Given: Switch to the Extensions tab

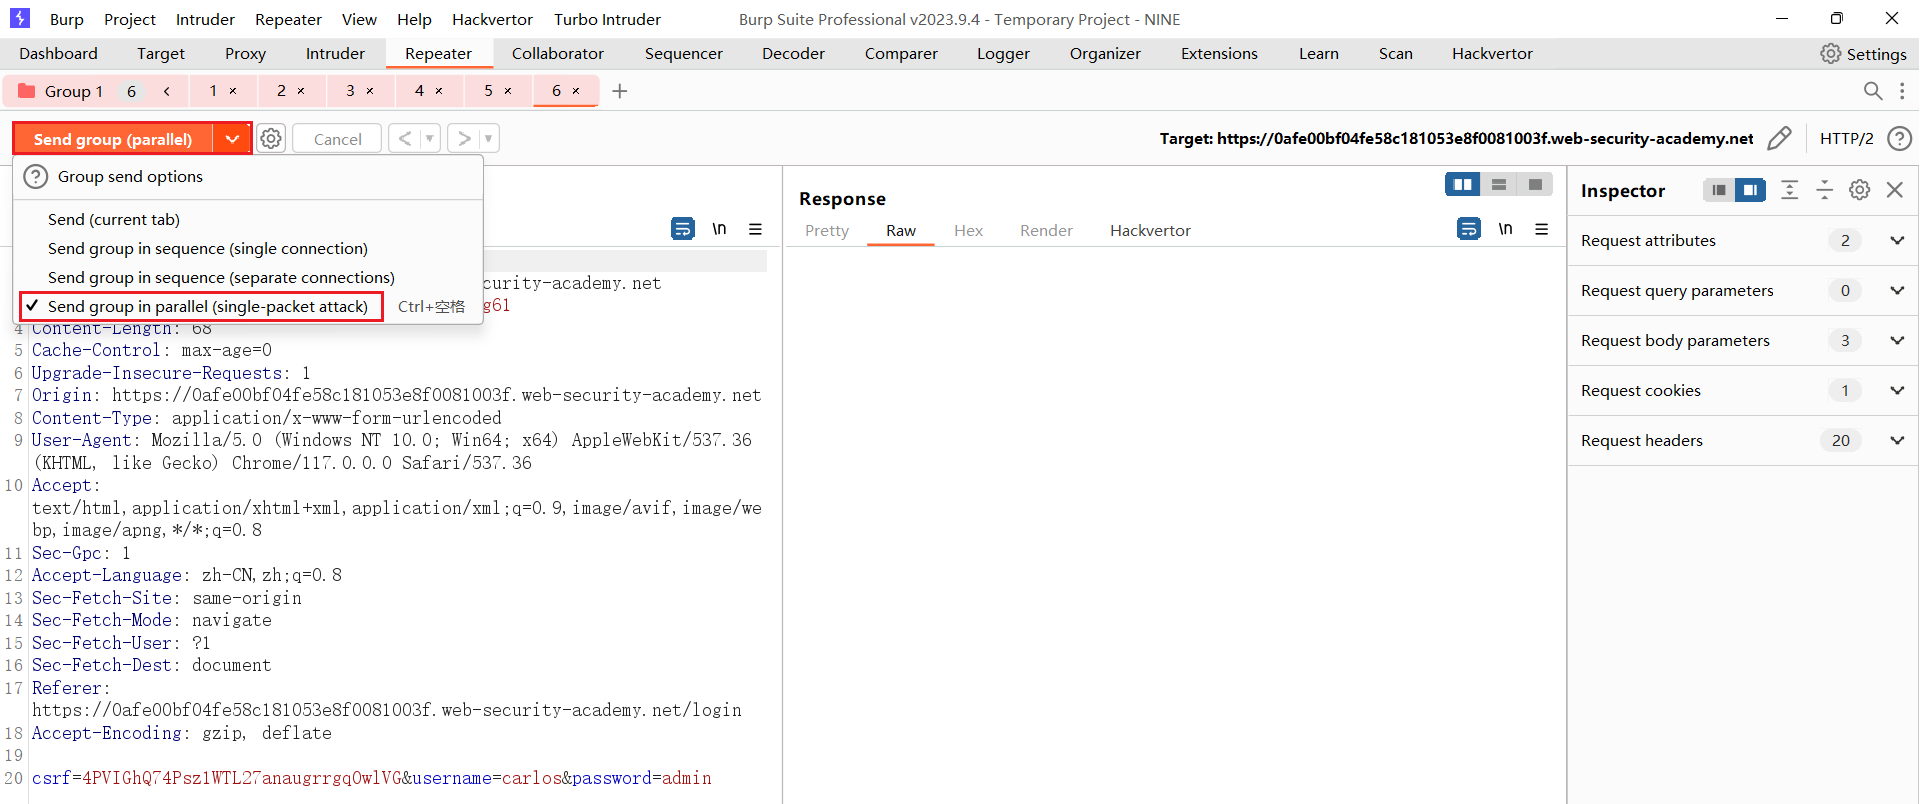Looking at the screenshot, I should tap(1219, 54).
